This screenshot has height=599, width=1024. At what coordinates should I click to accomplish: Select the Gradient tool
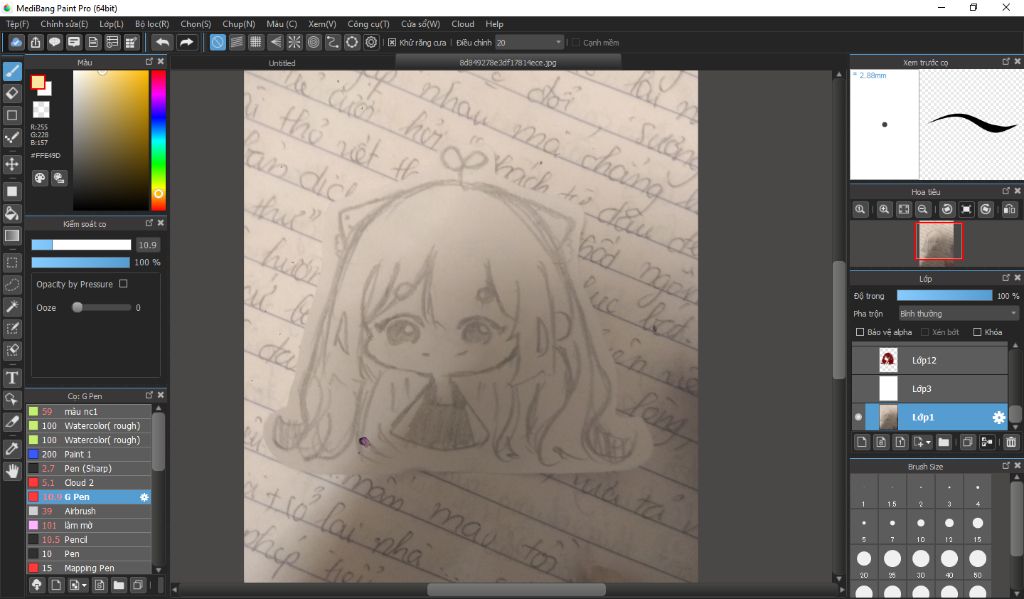pyautogui.click(x=12, y=235)
